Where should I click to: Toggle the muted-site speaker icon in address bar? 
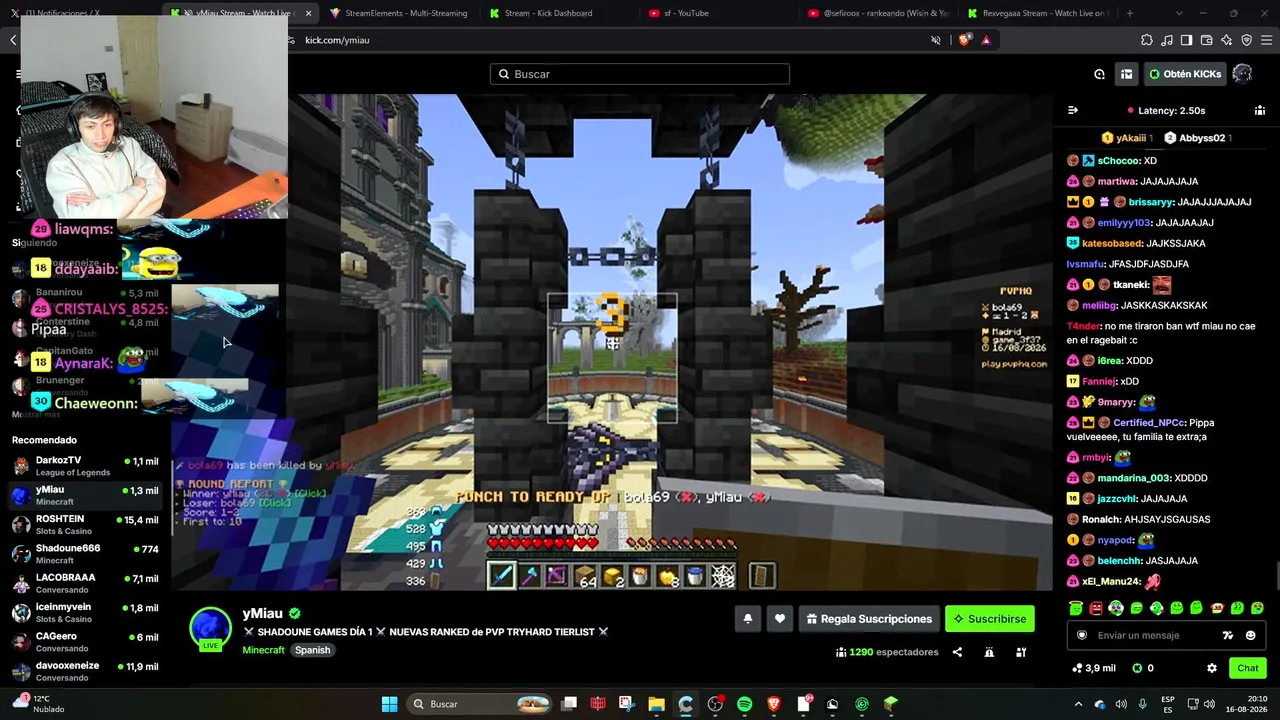pyautogui.click(x=936, y=40)
